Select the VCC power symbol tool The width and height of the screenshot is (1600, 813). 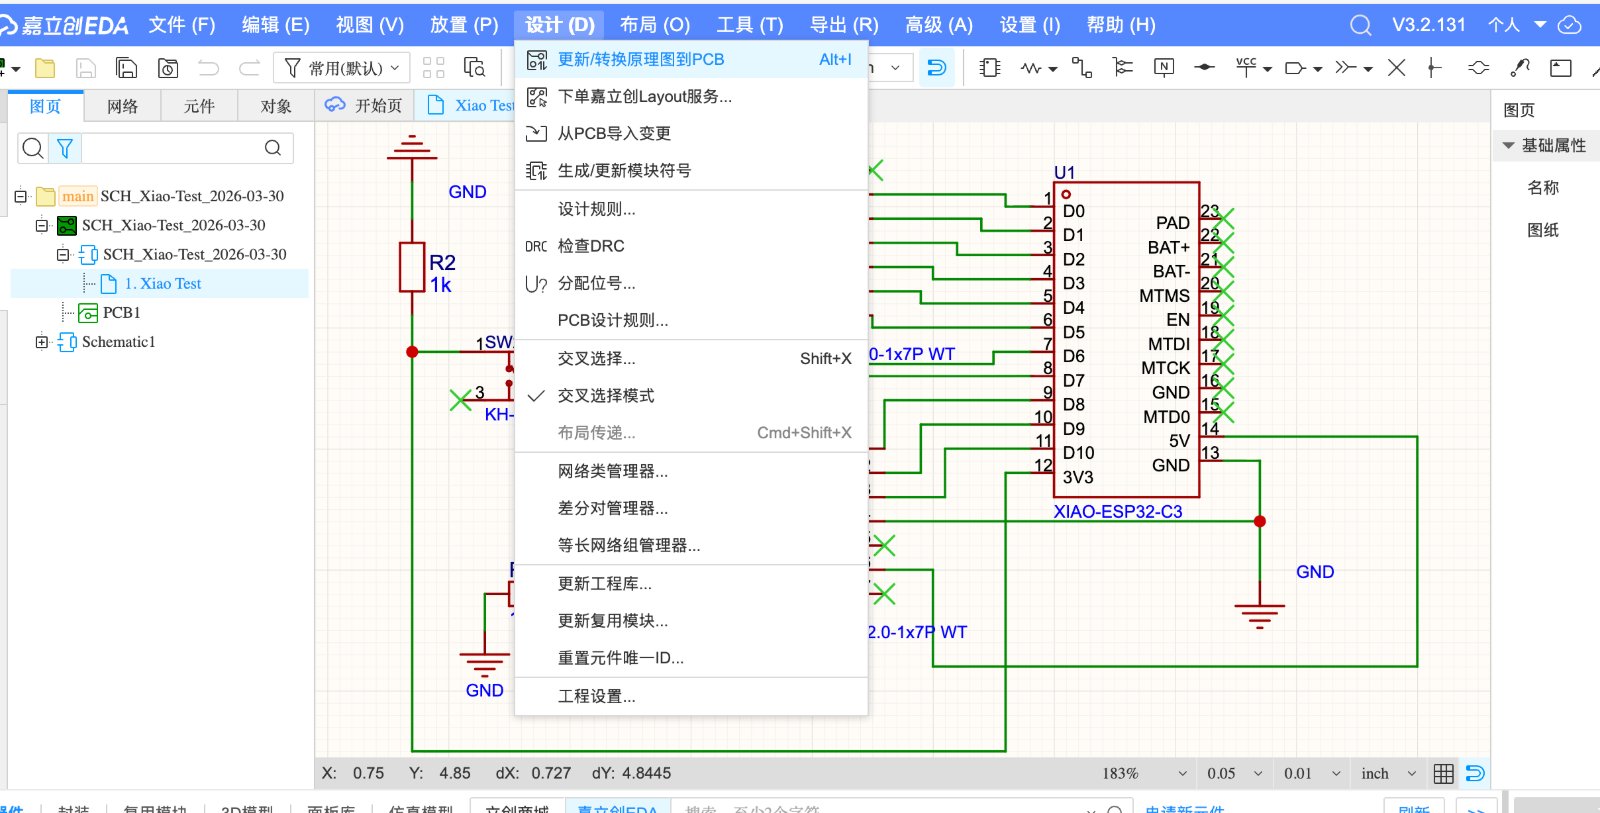click(1246, 67)
